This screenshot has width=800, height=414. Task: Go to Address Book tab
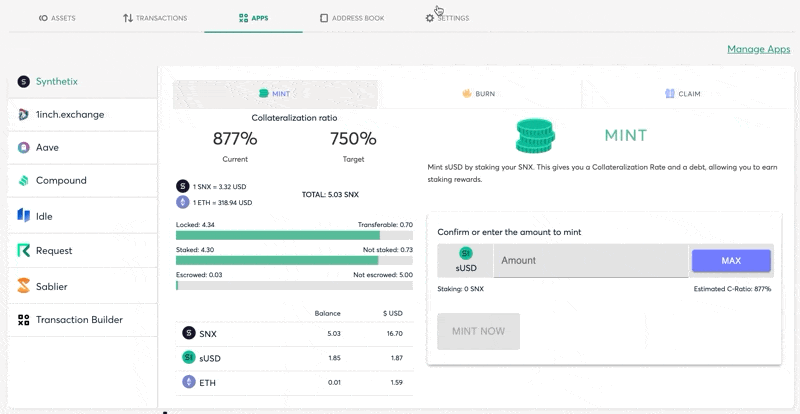click(x=352, y=18)
